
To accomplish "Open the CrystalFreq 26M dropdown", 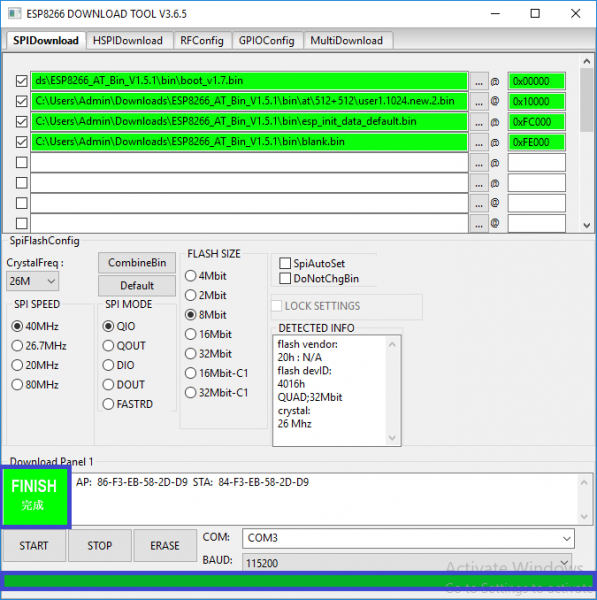I will click(33, 281).
